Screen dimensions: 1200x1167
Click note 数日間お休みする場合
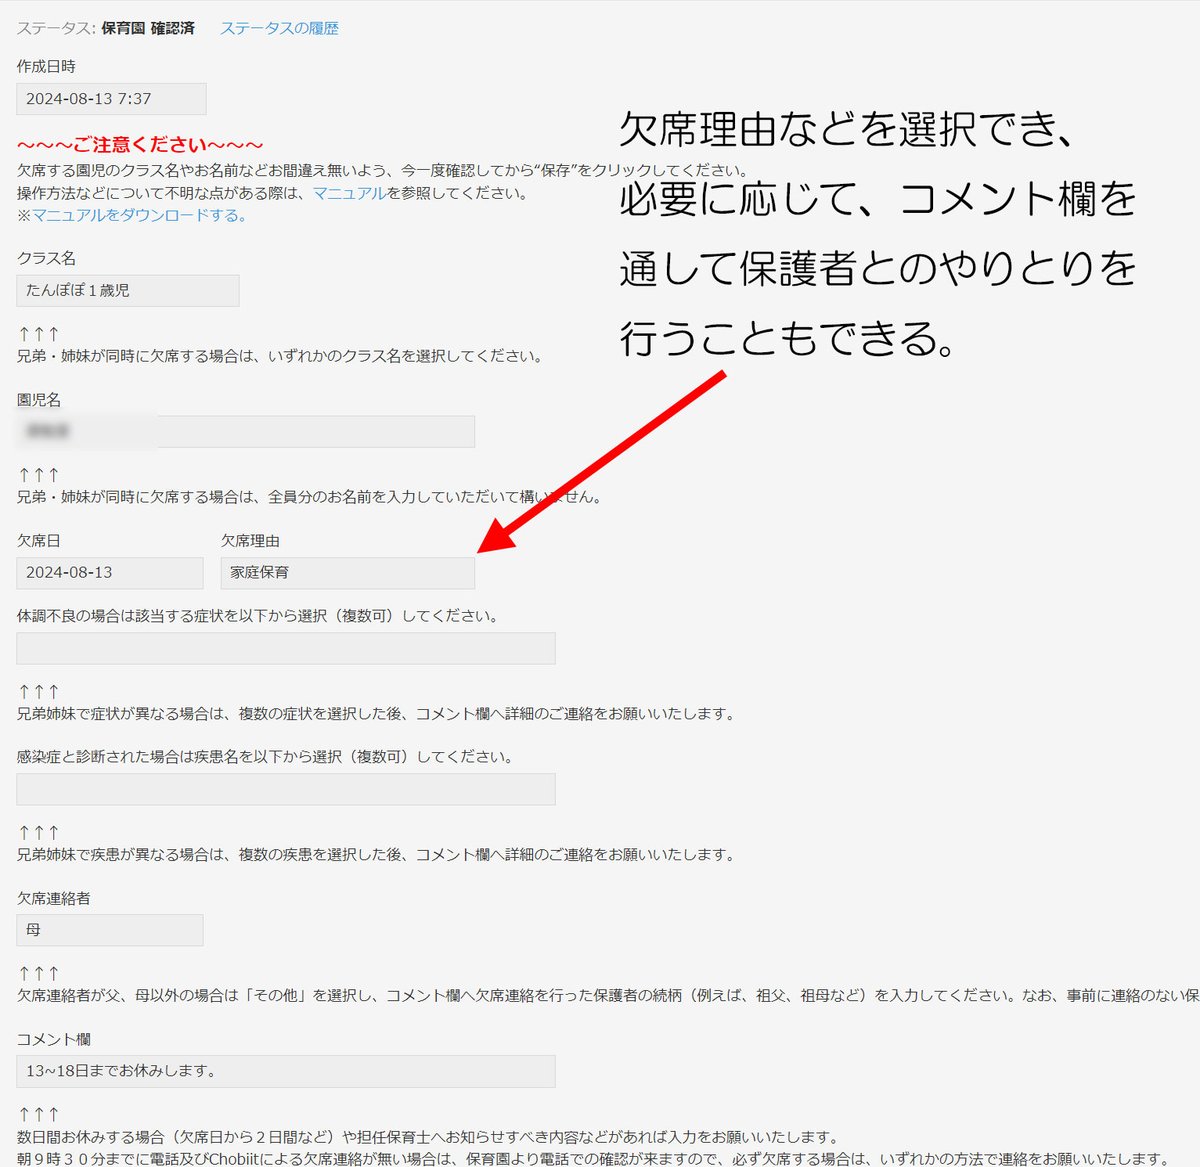pos(428,1137)
